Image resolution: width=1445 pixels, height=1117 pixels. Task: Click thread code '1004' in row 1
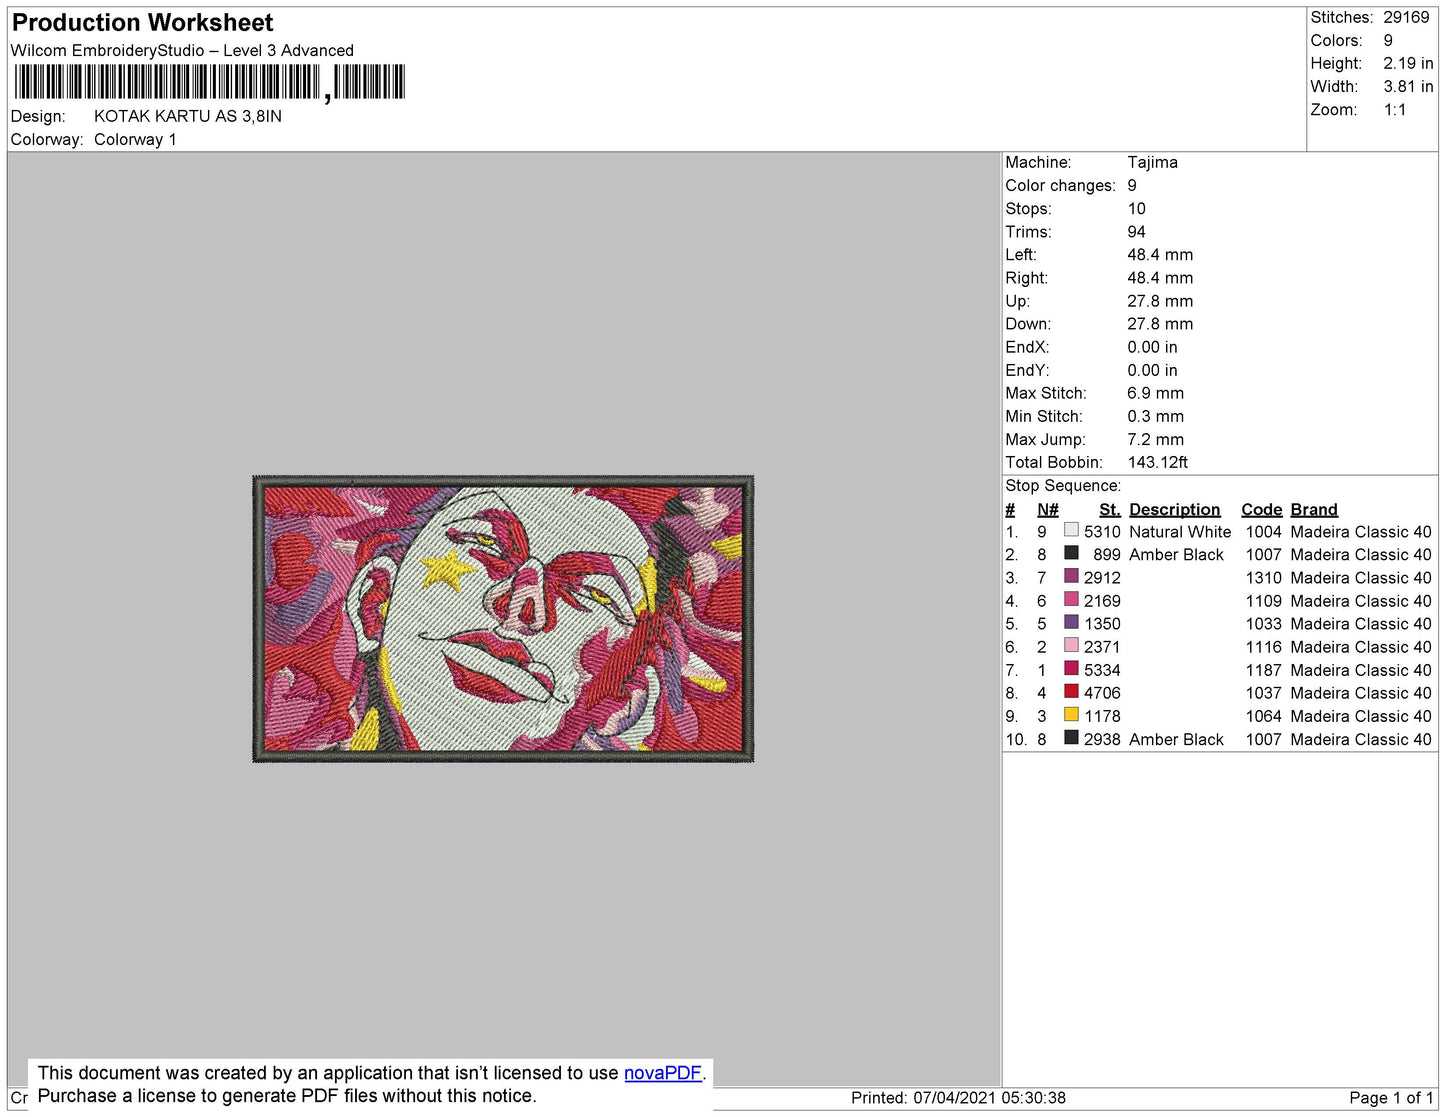coord(1264,532)
